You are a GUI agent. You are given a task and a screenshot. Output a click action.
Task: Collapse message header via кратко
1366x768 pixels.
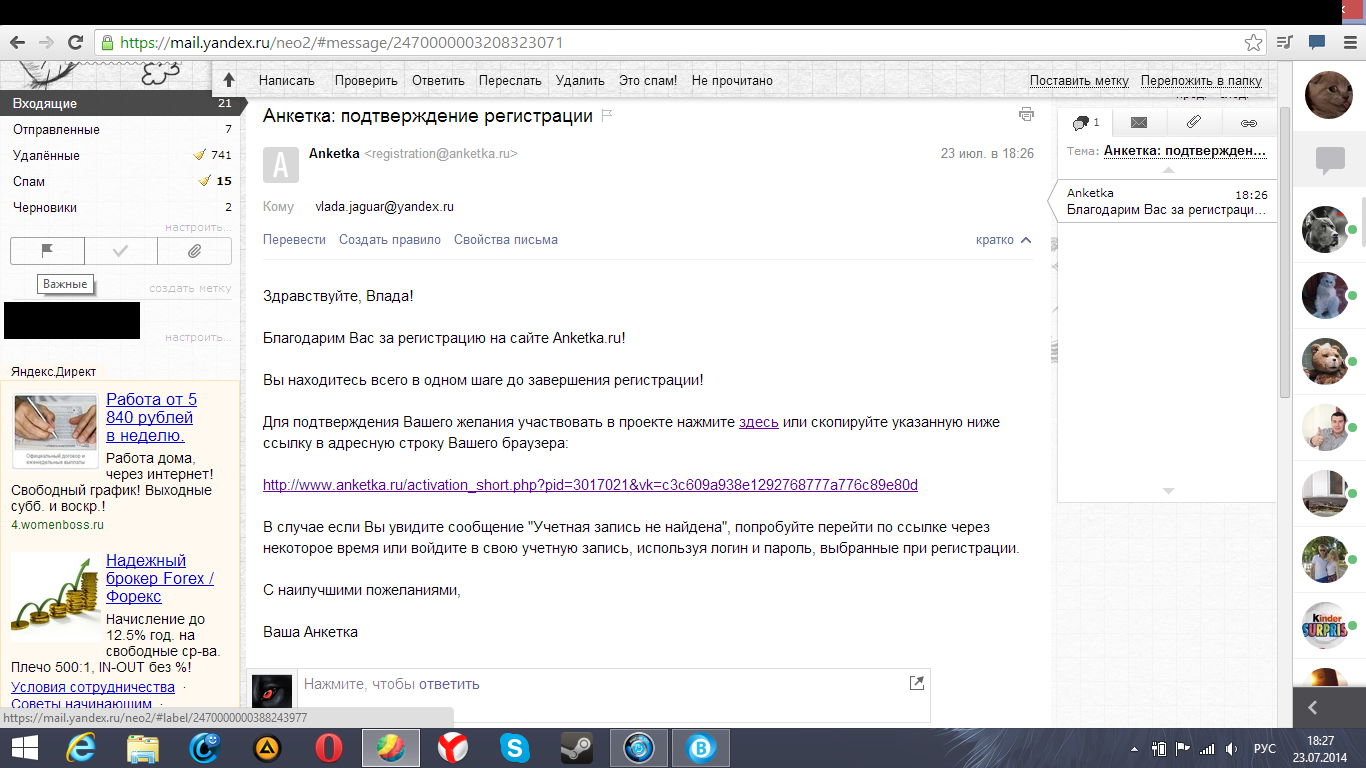[x=1004, y=240]
